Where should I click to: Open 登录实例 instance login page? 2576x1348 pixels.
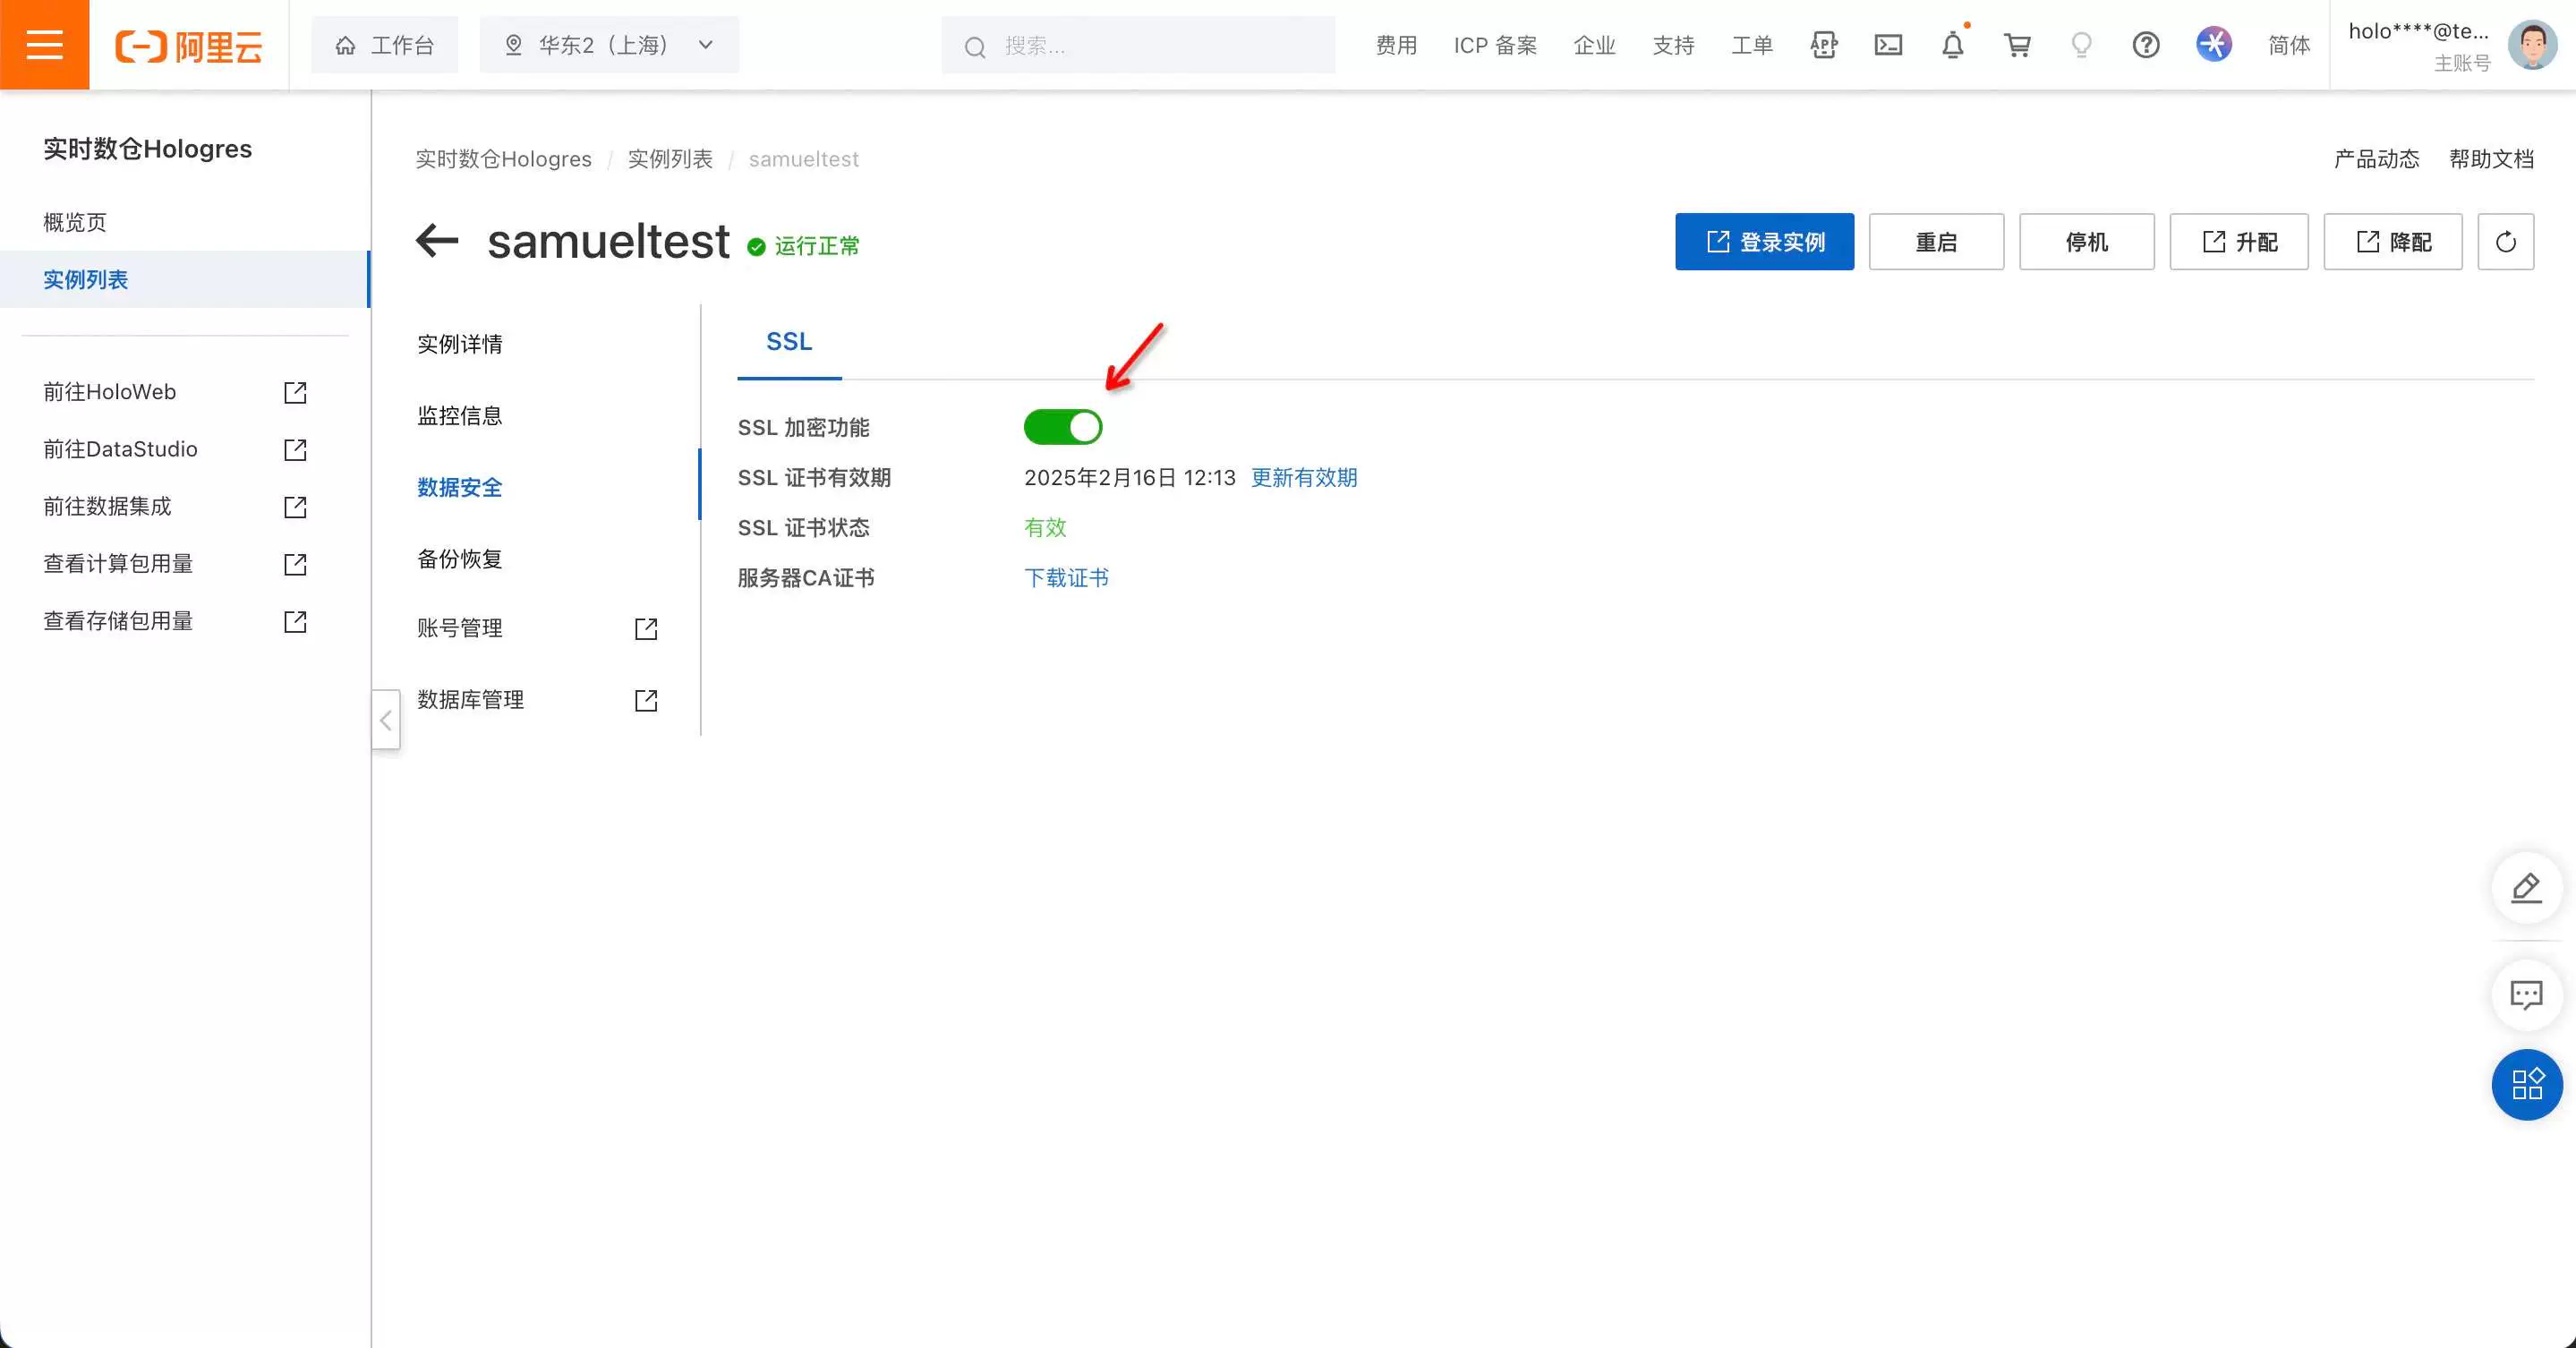click(x=1765, y=242)
